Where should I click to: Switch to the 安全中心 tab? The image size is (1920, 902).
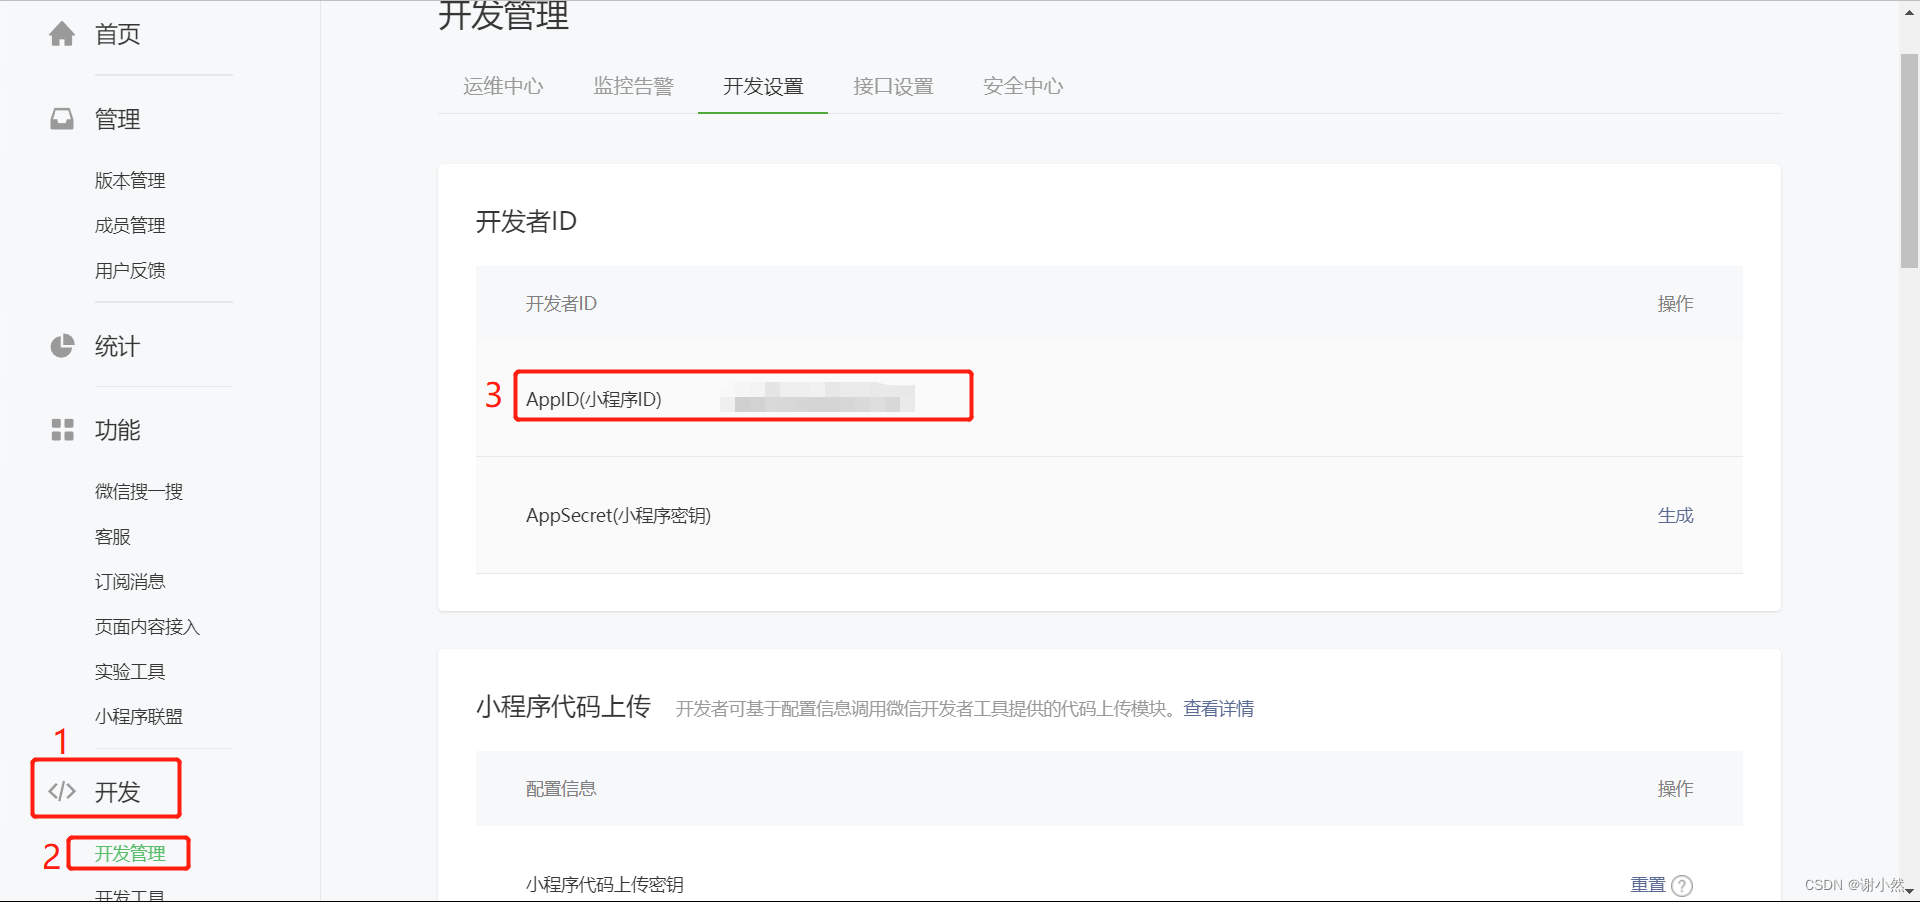(x=1023, y=86)
